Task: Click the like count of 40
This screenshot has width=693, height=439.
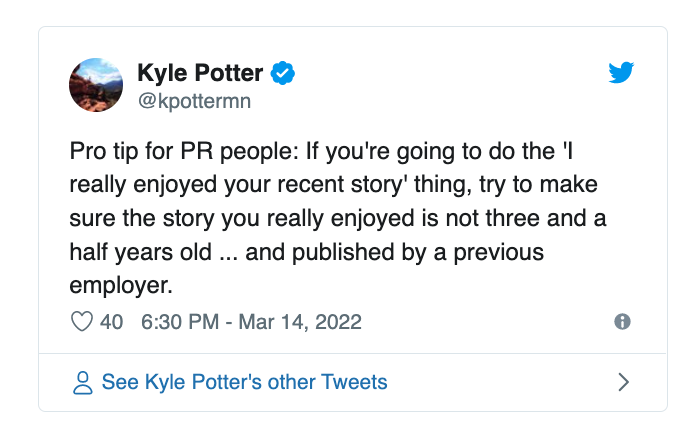Action: tap(111, 322)
